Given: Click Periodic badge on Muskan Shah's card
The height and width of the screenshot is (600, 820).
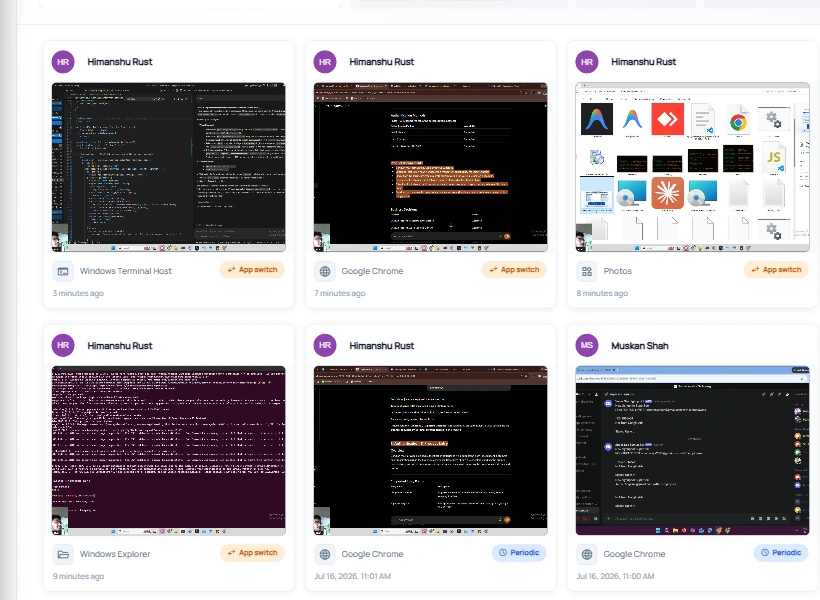Looking at the screenshot, I should click(x=781, y=553).
